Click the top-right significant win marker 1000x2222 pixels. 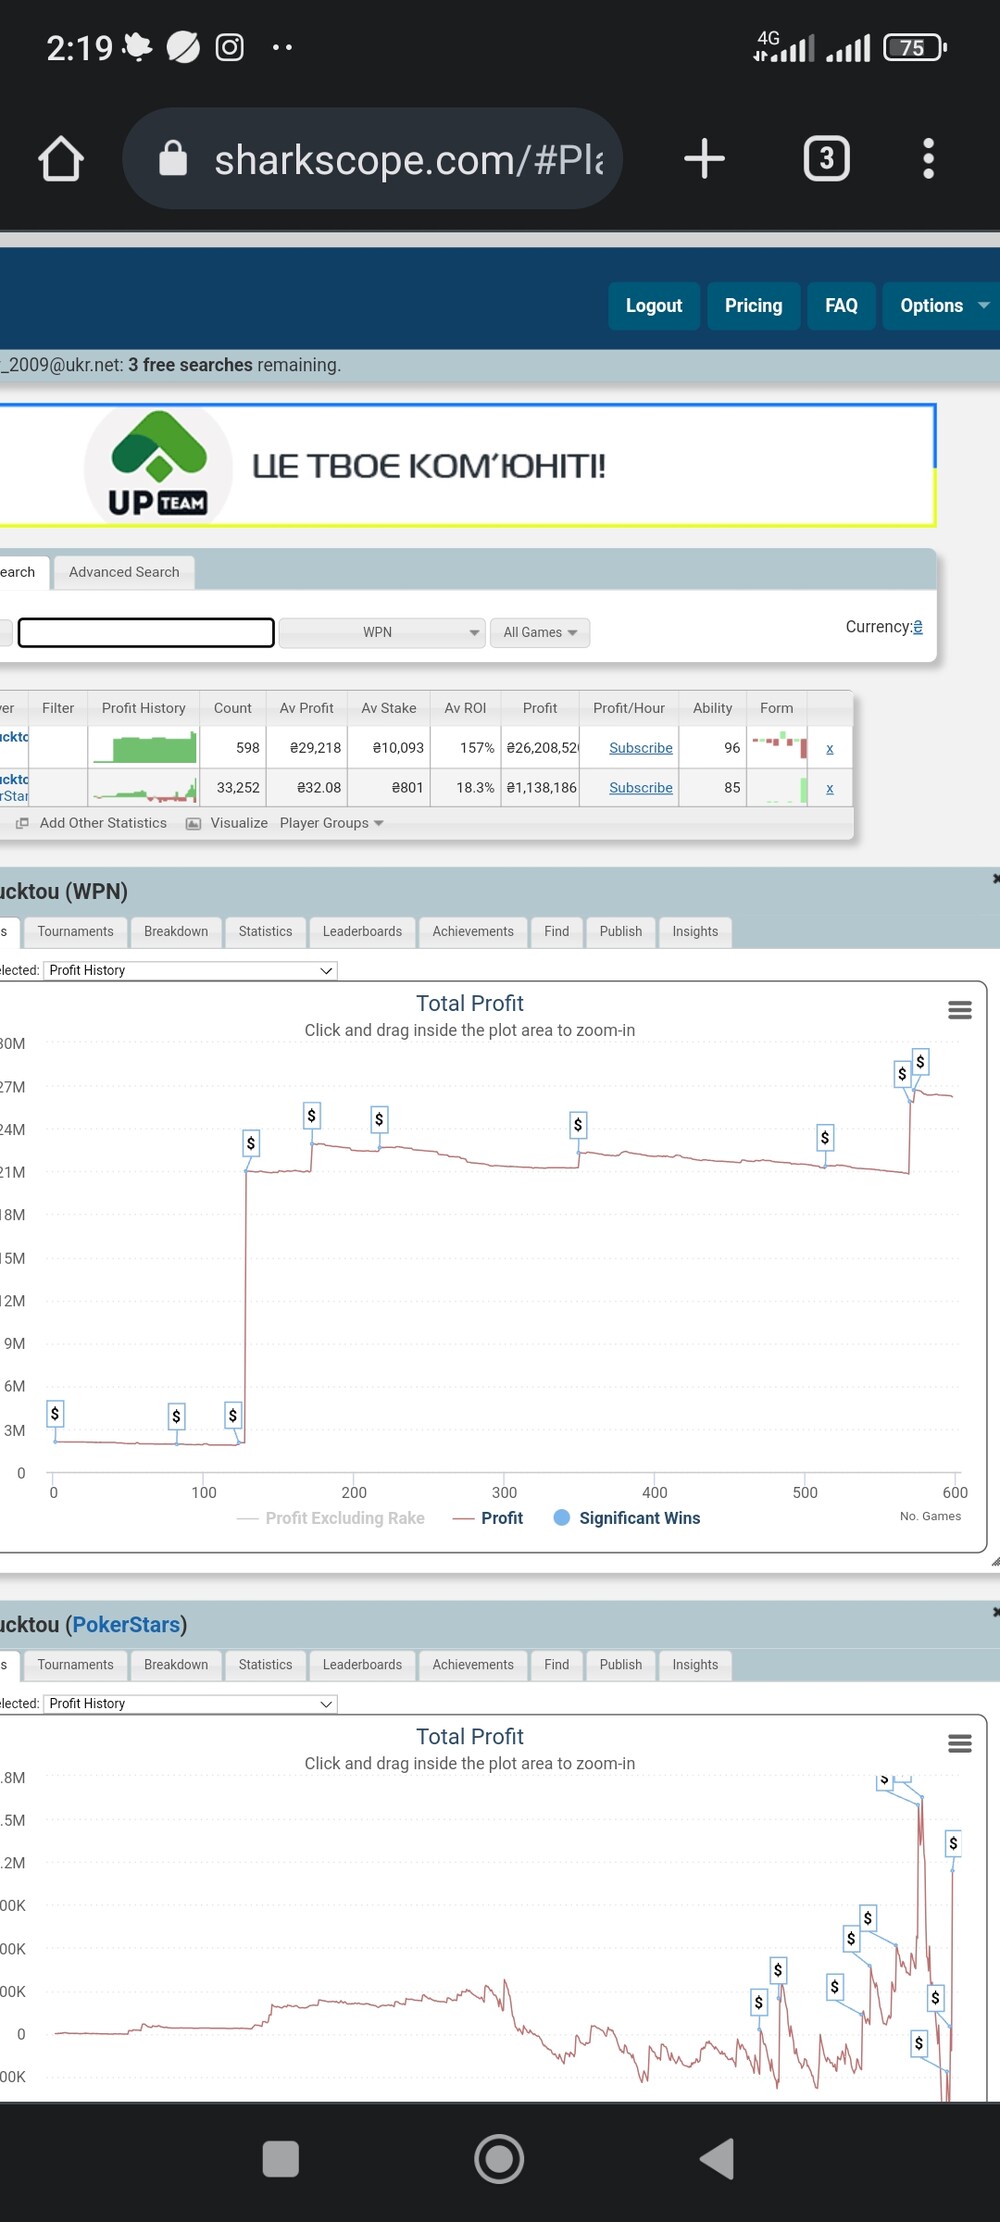(920, 1061)
